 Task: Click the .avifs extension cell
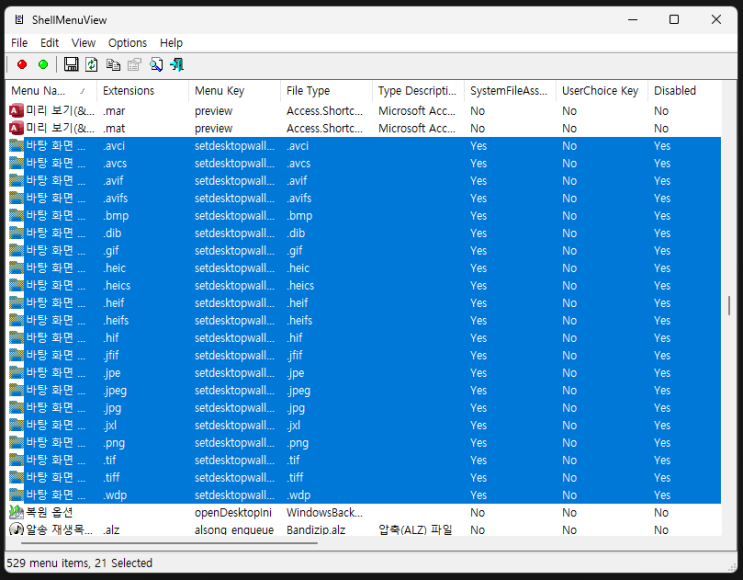pos(115,198)
